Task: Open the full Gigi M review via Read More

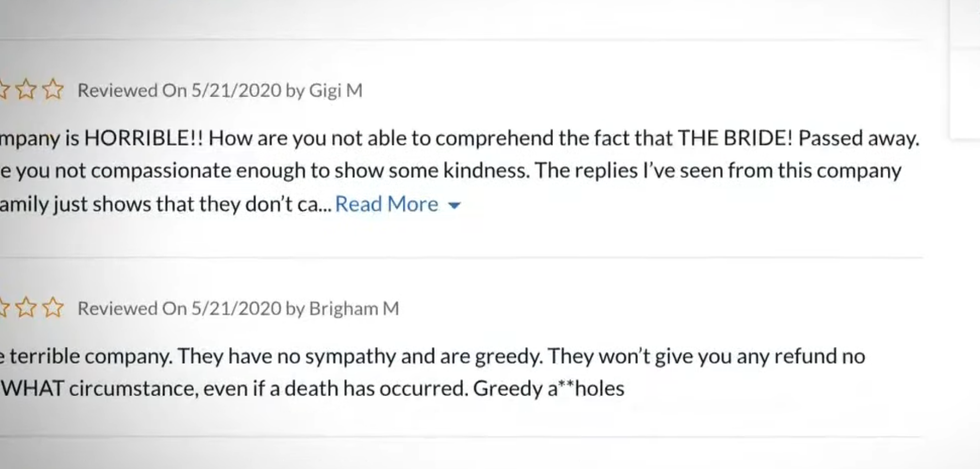Action: [x=386, y=204]
